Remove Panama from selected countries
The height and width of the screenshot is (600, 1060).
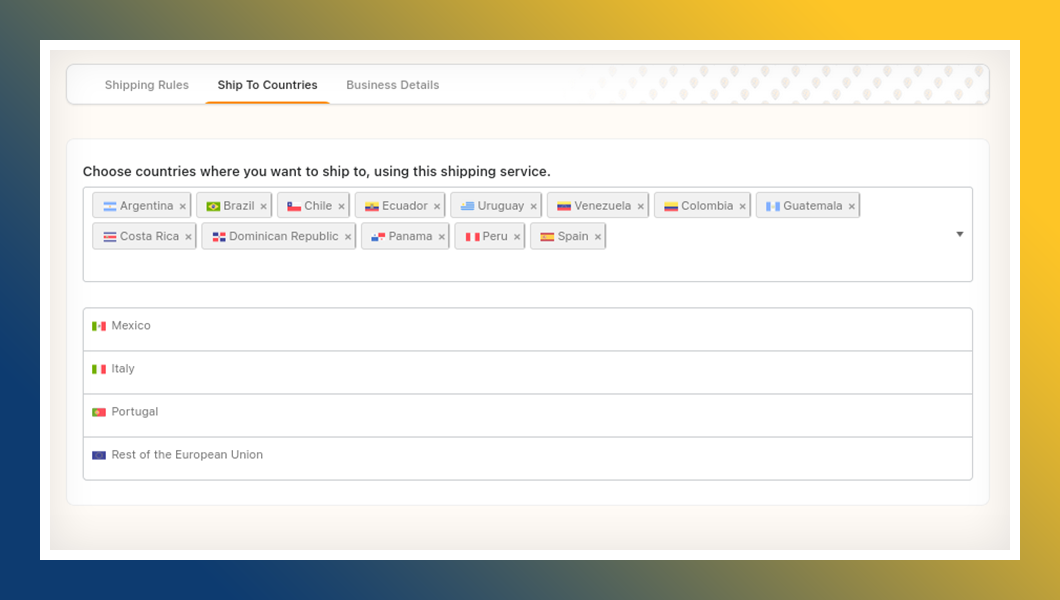441,236
